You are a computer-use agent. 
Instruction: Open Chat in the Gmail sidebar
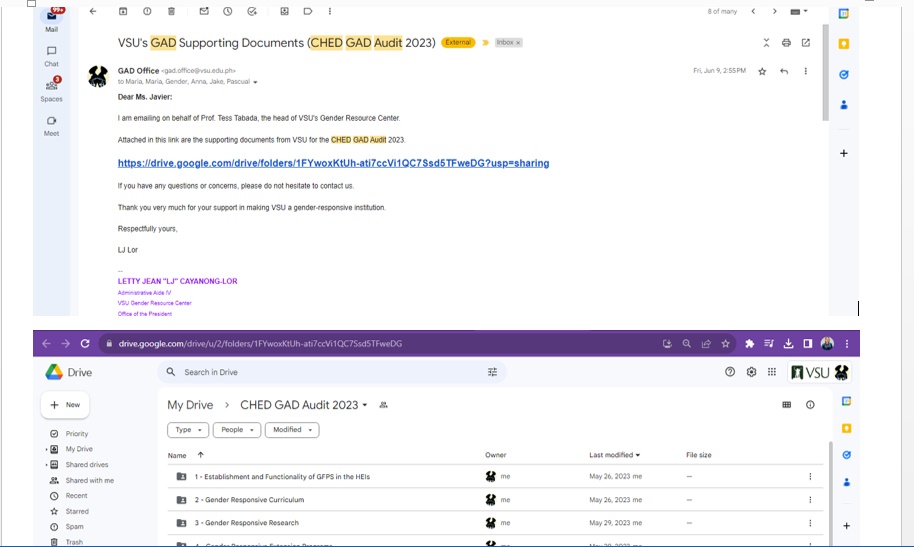[x=51, y=55]
